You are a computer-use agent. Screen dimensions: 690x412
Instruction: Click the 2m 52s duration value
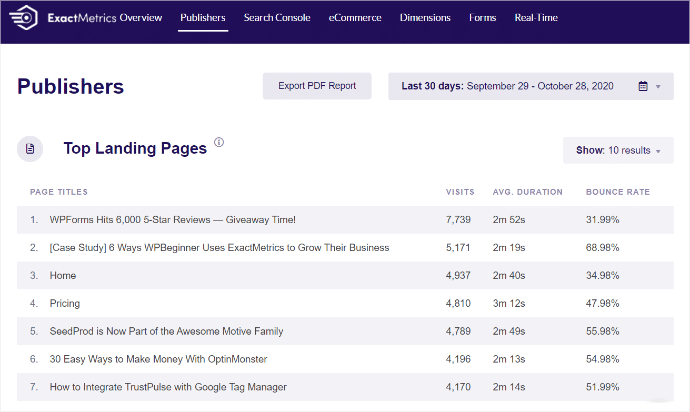509,220
